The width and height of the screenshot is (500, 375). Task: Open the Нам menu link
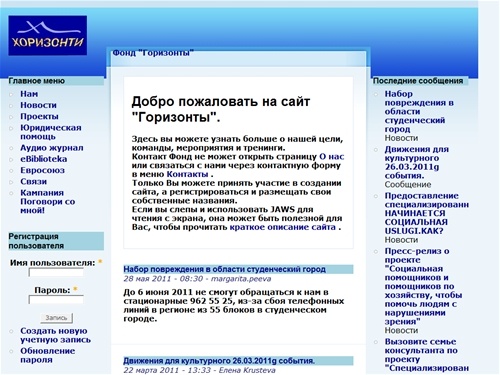[29, 94]
